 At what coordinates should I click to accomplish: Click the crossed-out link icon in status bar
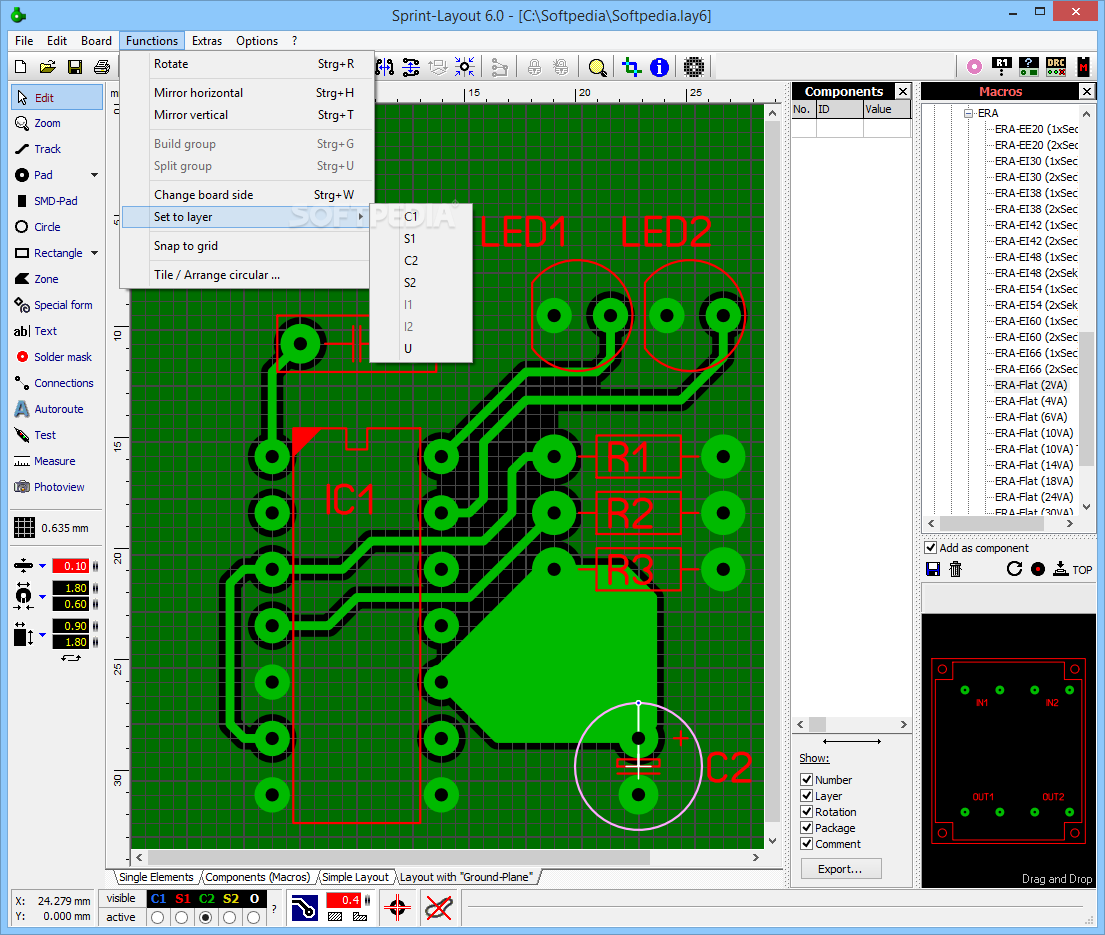pyautogui.click(x=439, y=908)
